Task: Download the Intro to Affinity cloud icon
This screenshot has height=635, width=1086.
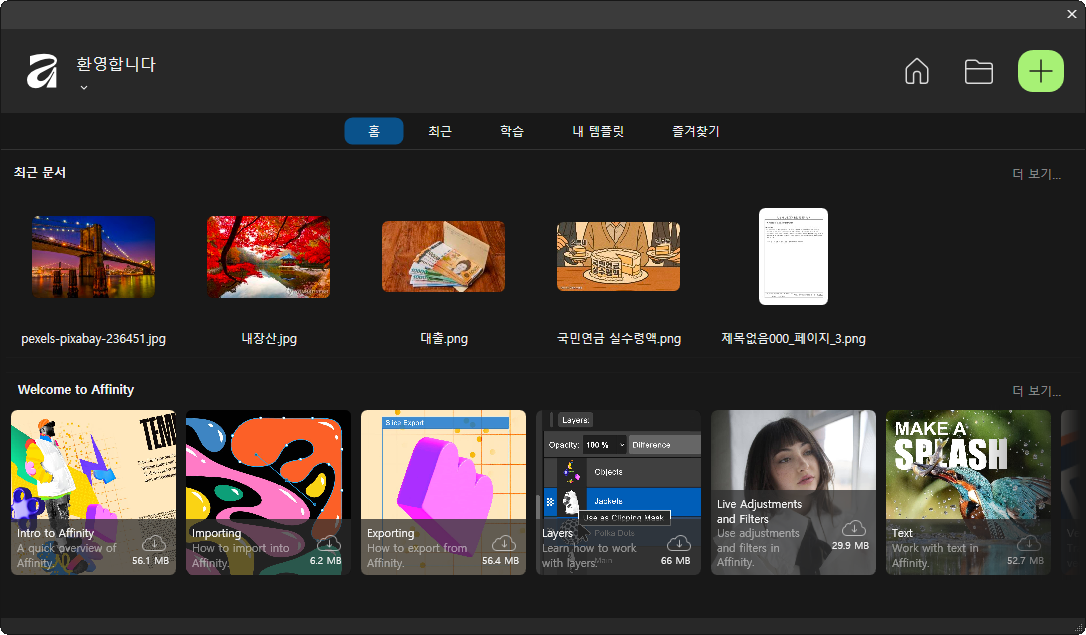Action: coord(154,543)
